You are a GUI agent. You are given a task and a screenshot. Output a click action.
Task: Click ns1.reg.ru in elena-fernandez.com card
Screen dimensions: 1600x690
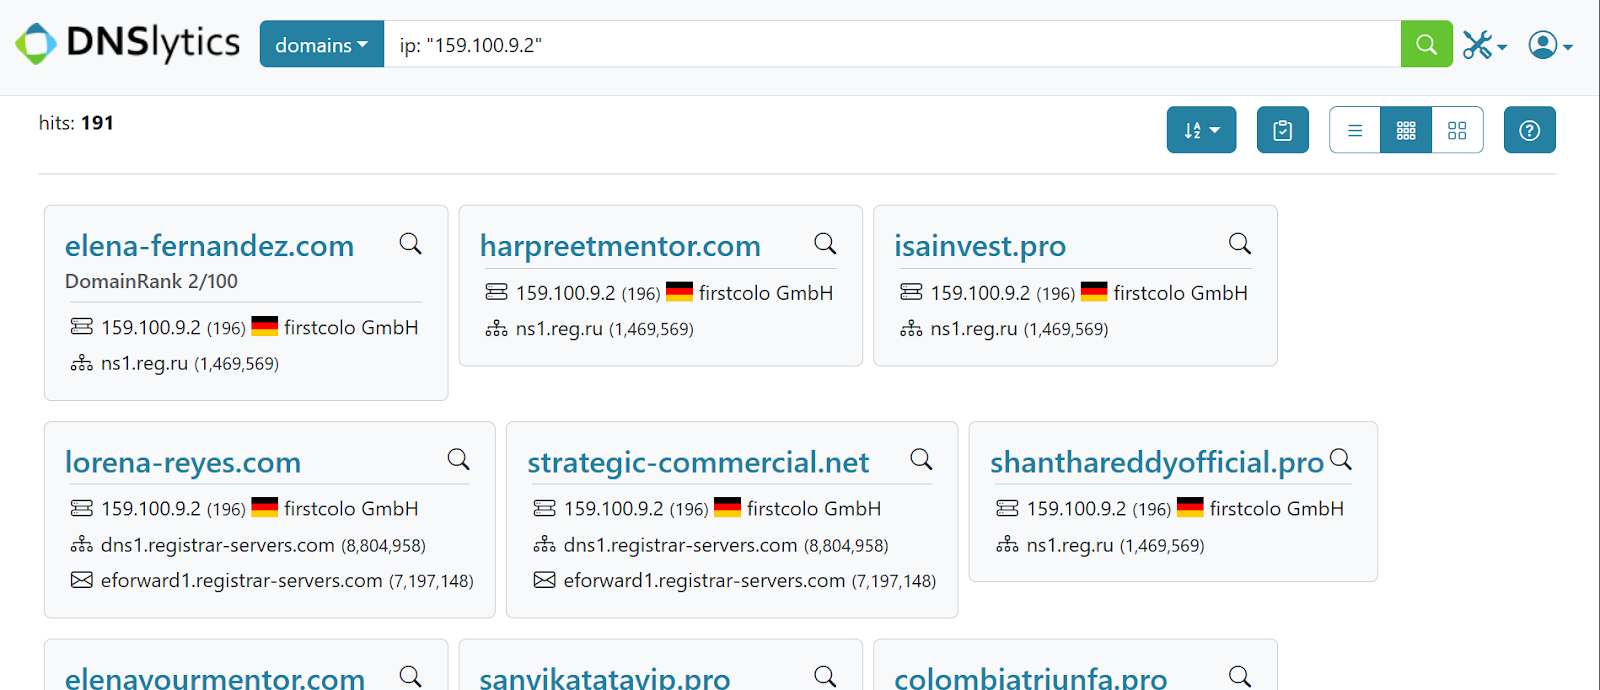[144, 364]
